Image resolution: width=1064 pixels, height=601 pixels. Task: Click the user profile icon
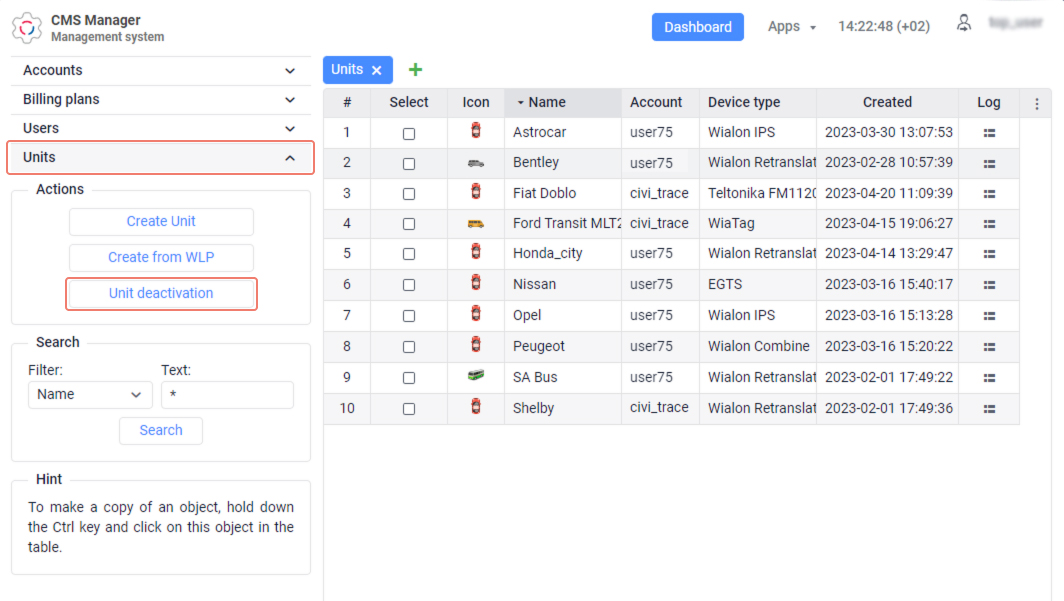(x=964, y=23)
